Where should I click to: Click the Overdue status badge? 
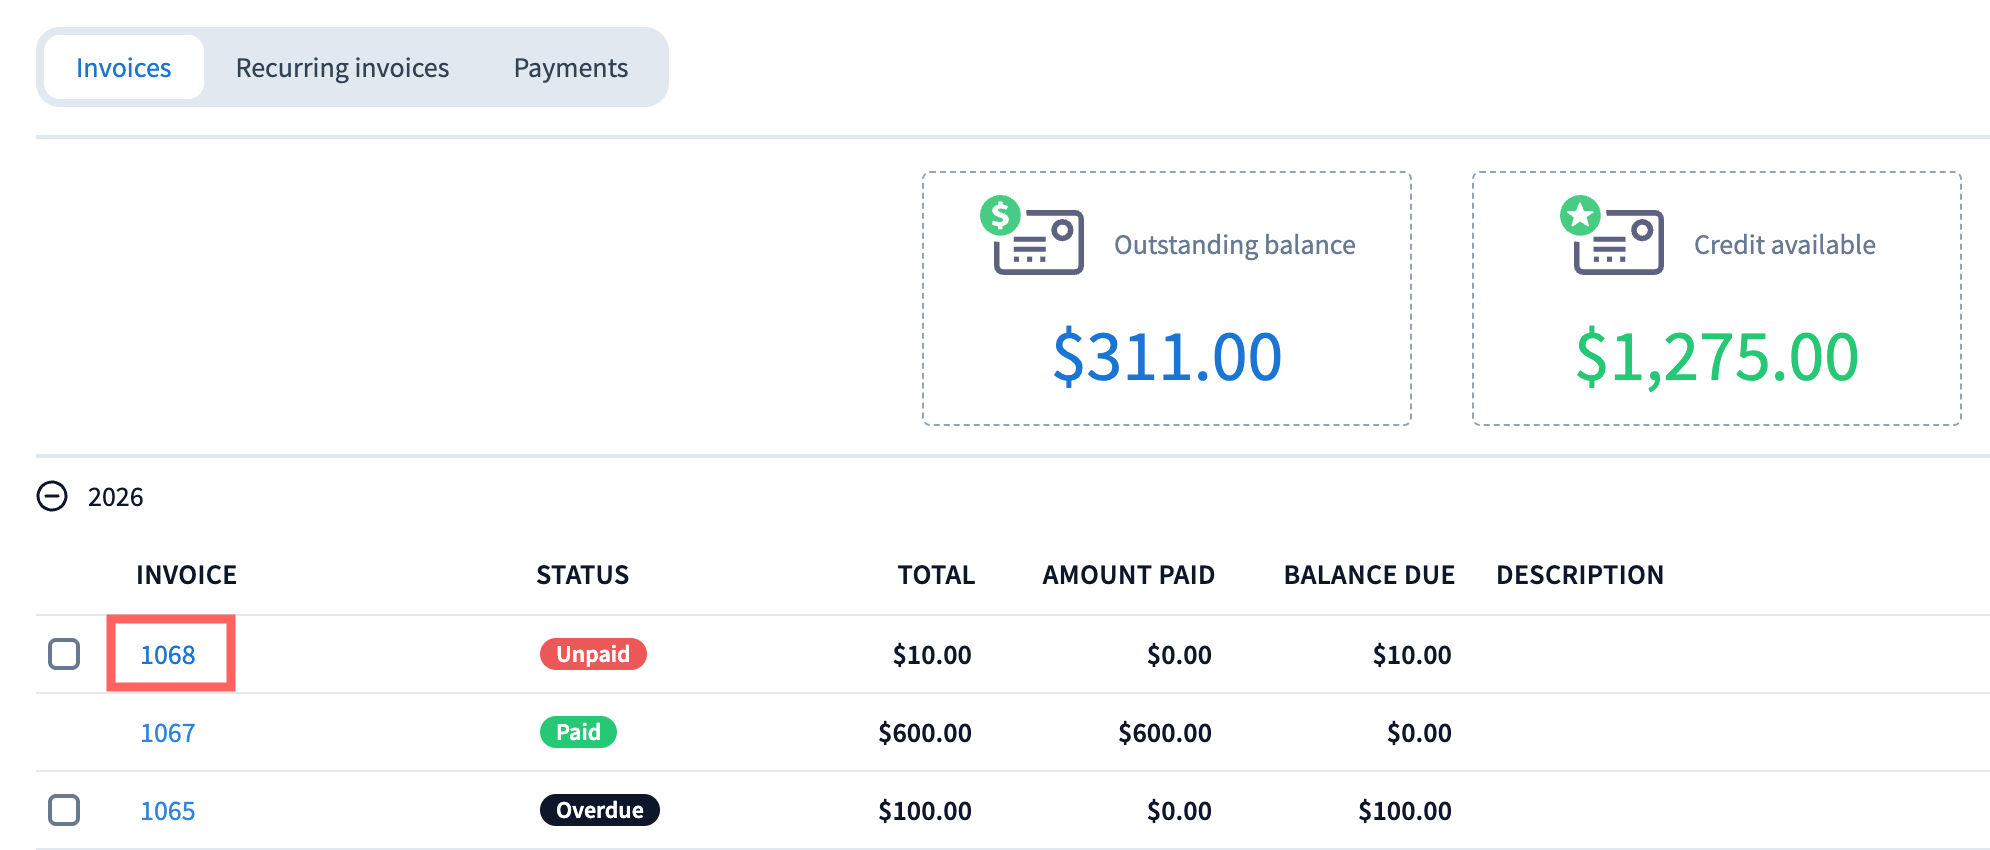[600, 810]
